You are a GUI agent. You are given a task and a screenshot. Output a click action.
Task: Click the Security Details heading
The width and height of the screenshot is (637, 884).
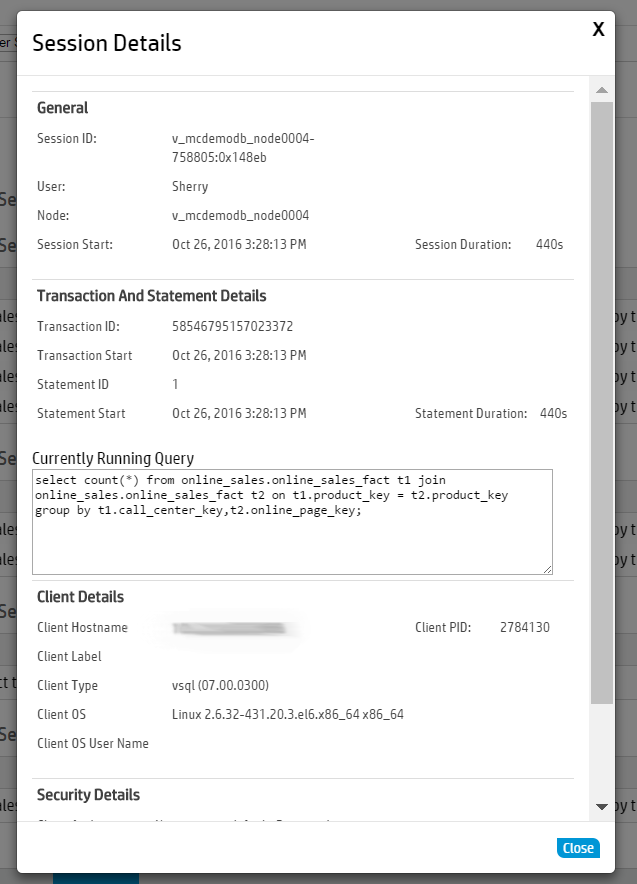(88, 795)
